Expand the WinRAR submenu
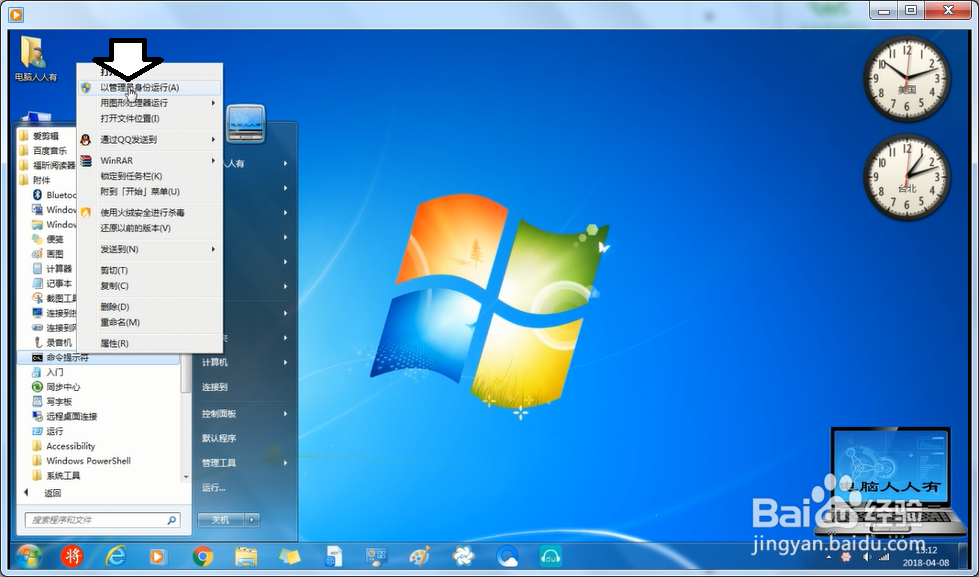The height and width of the screenshot is (577, 979). 149,160
